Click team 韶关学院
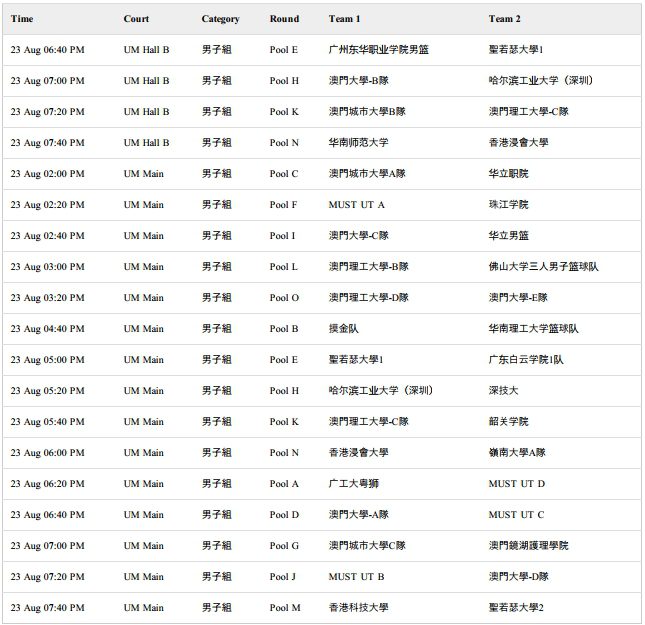 point(508,422)
